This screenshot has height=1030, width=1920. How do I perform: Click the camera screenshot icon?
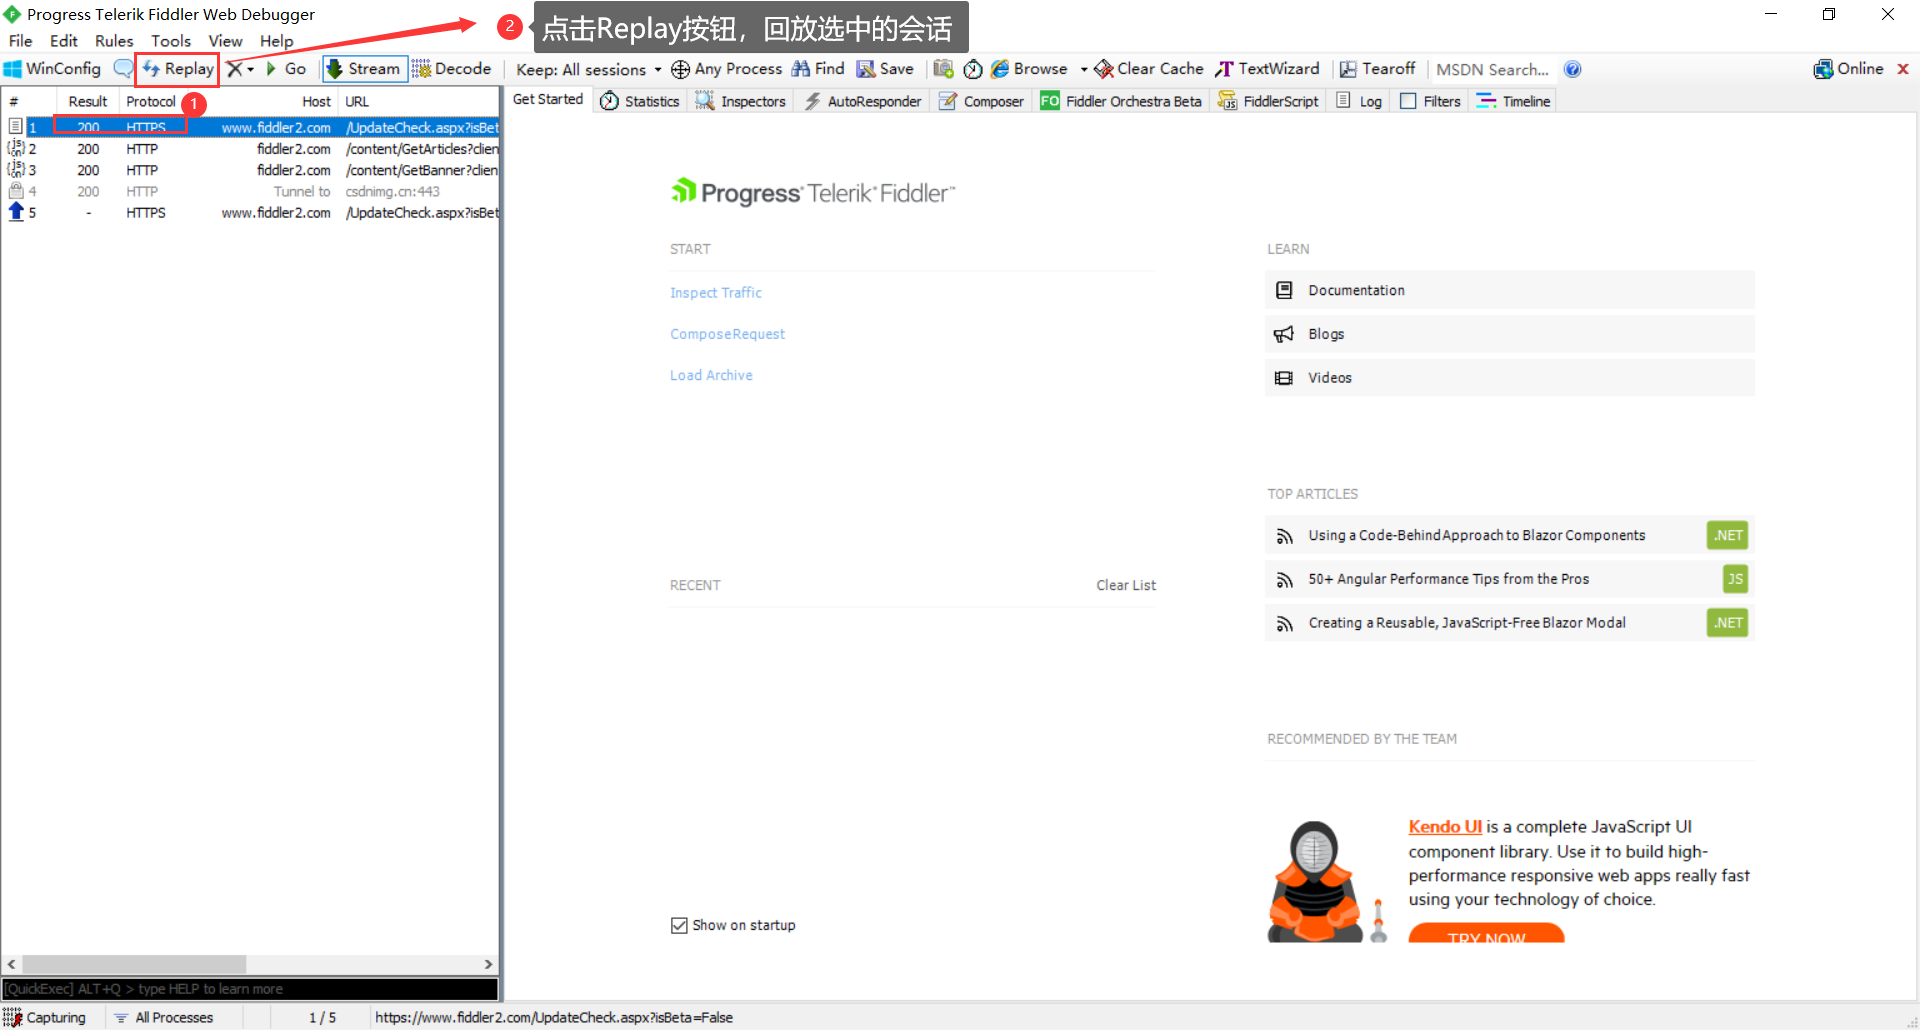coord(943,69)
